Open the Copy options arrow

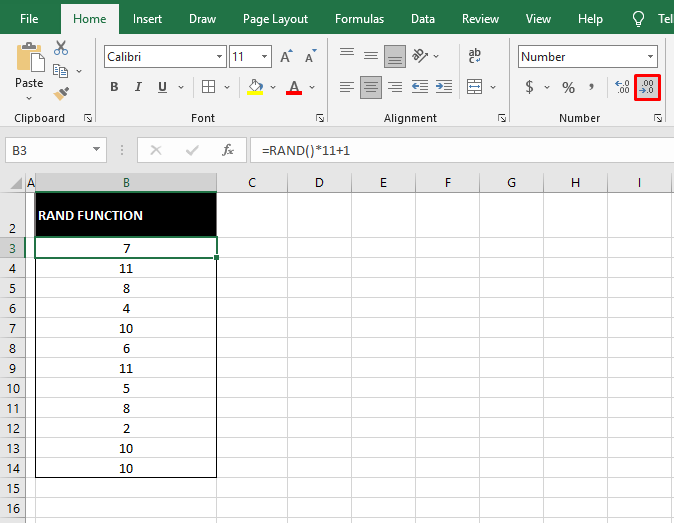coord(79,71)
